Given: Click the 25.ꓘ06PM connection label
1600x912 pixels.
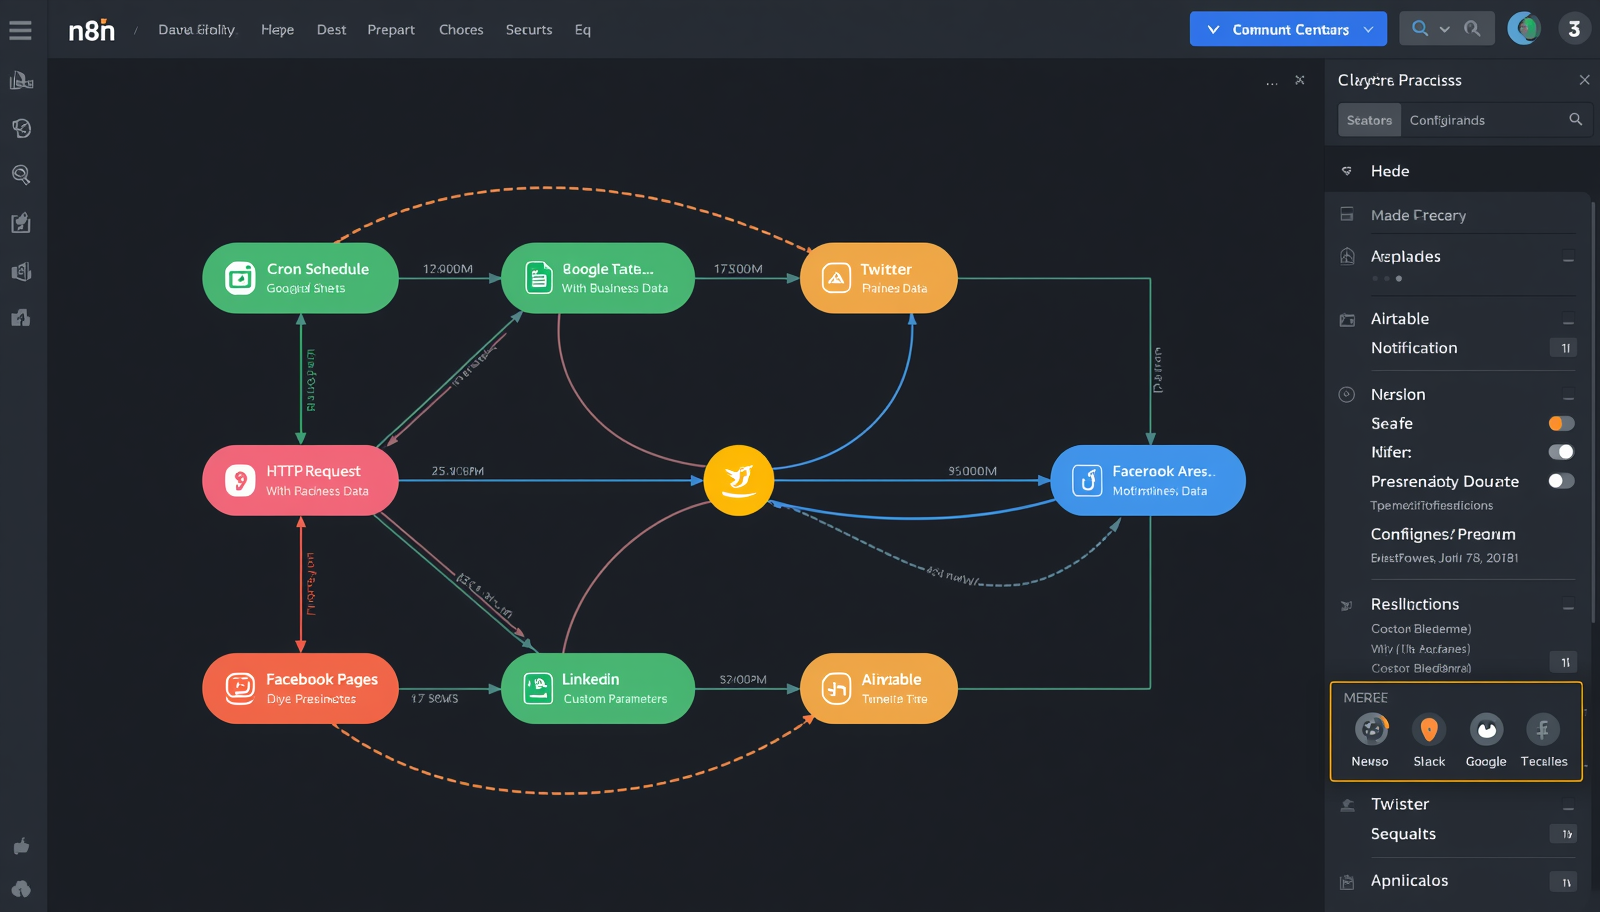Looking at the screenshot, I should tap(457, 471).
